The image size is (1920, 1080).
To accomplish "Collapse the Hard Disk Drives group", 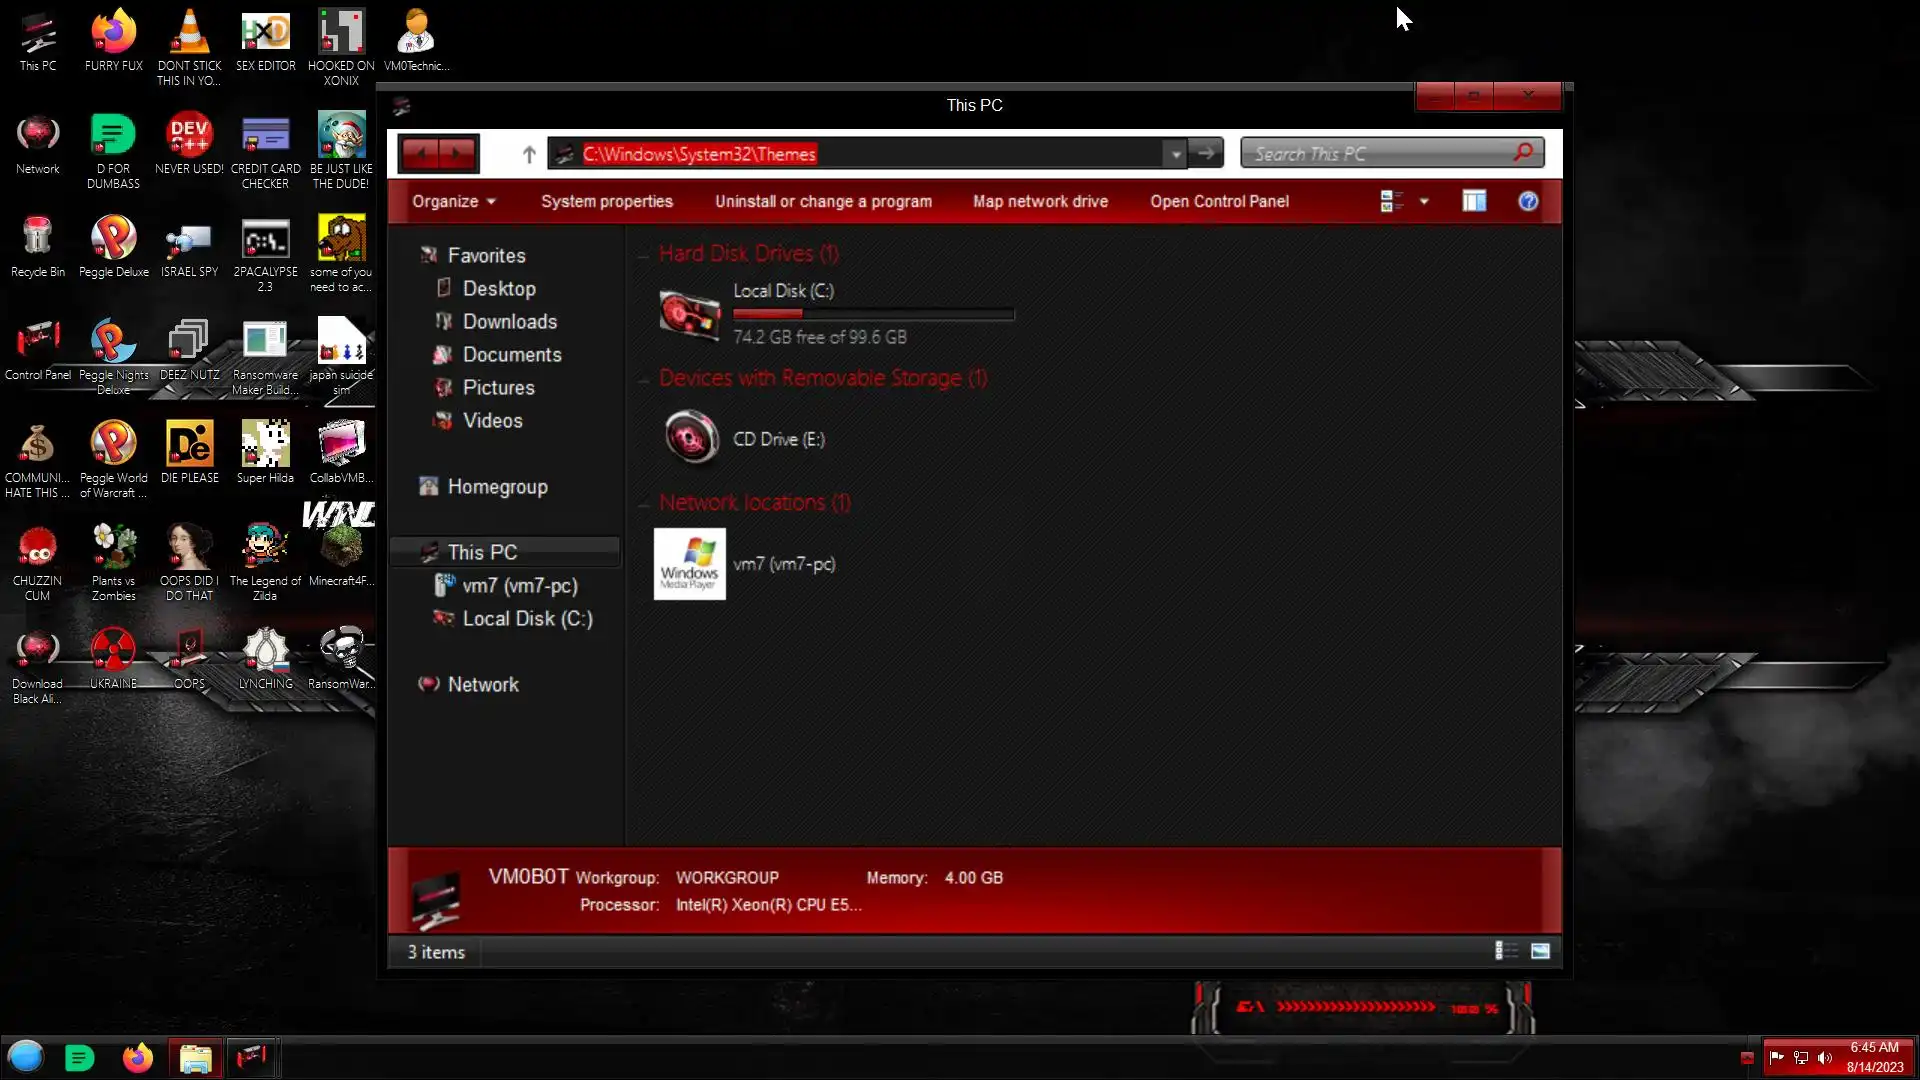I will click(644, 255).
